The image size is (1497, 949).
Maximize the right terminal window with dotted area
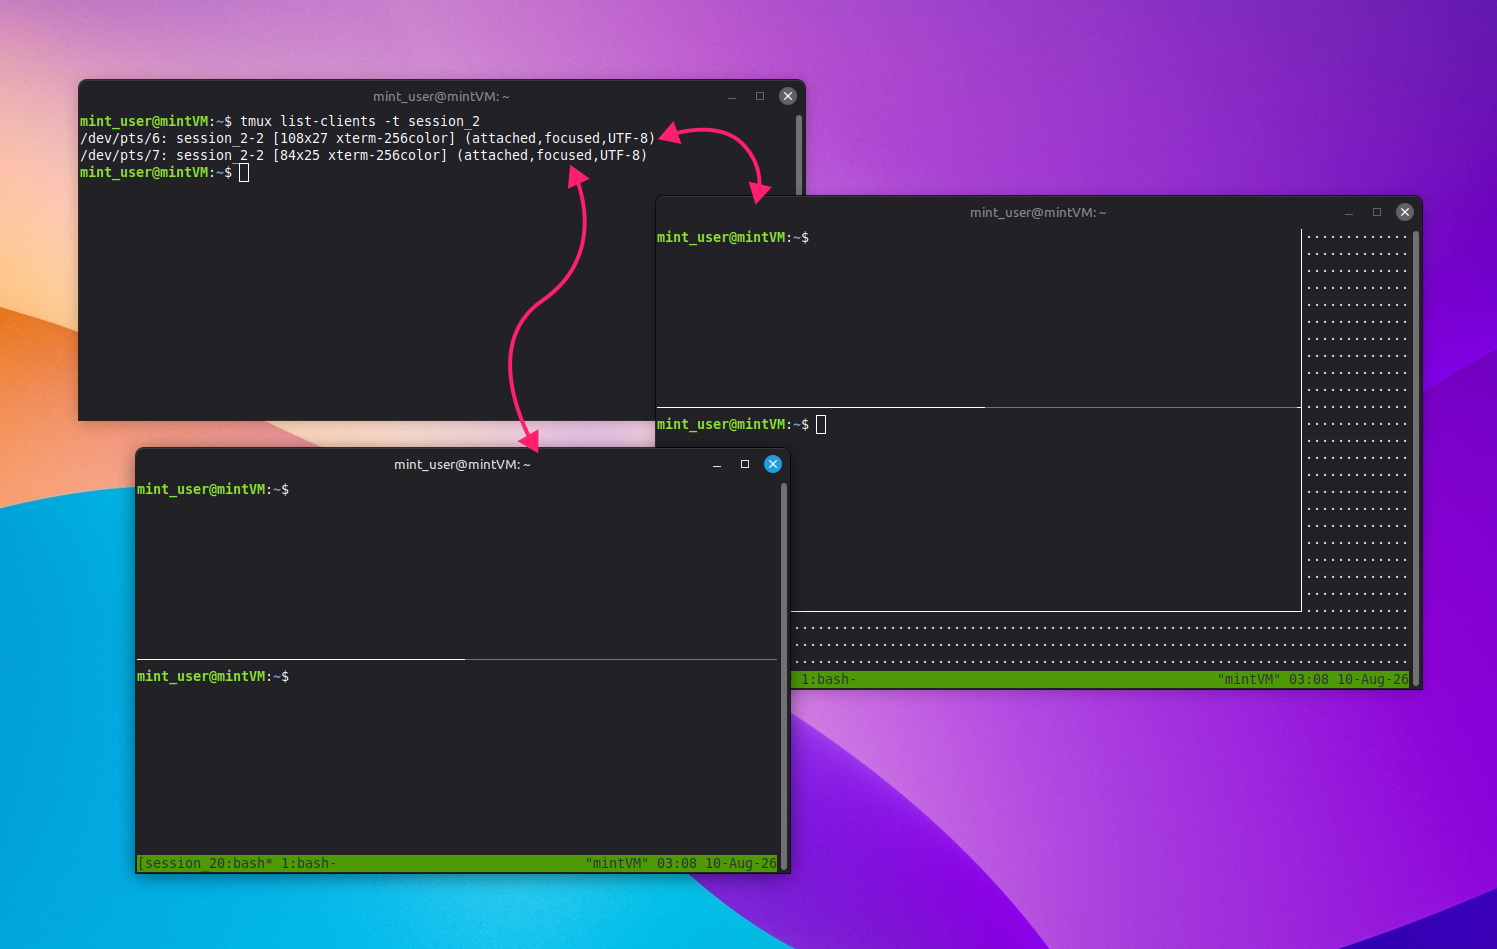[x=1377, y=212]
